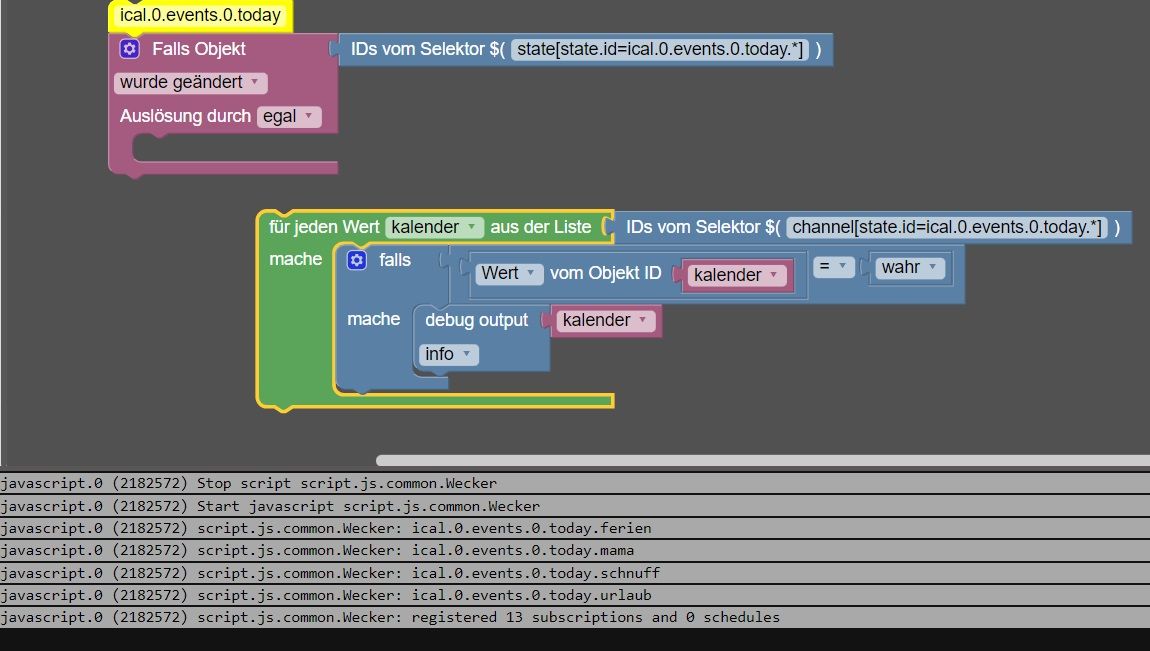Image resolution: width=1150 pixels, height=651 pixels.
Task: Open kalender variable dropdown in Objekt ID
Action: point(736,275)
